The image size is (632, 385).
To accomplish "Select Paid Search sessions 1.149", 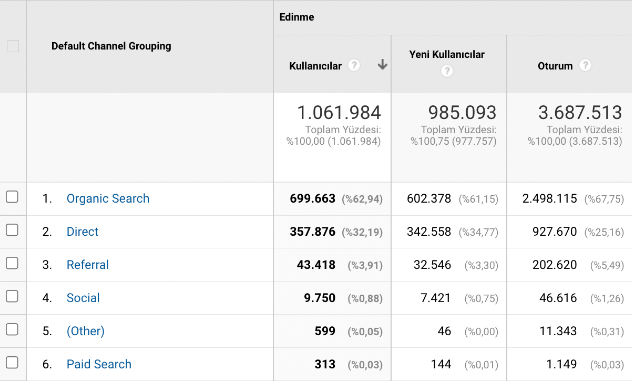I will pyautogui.click(x=561, y=364).
